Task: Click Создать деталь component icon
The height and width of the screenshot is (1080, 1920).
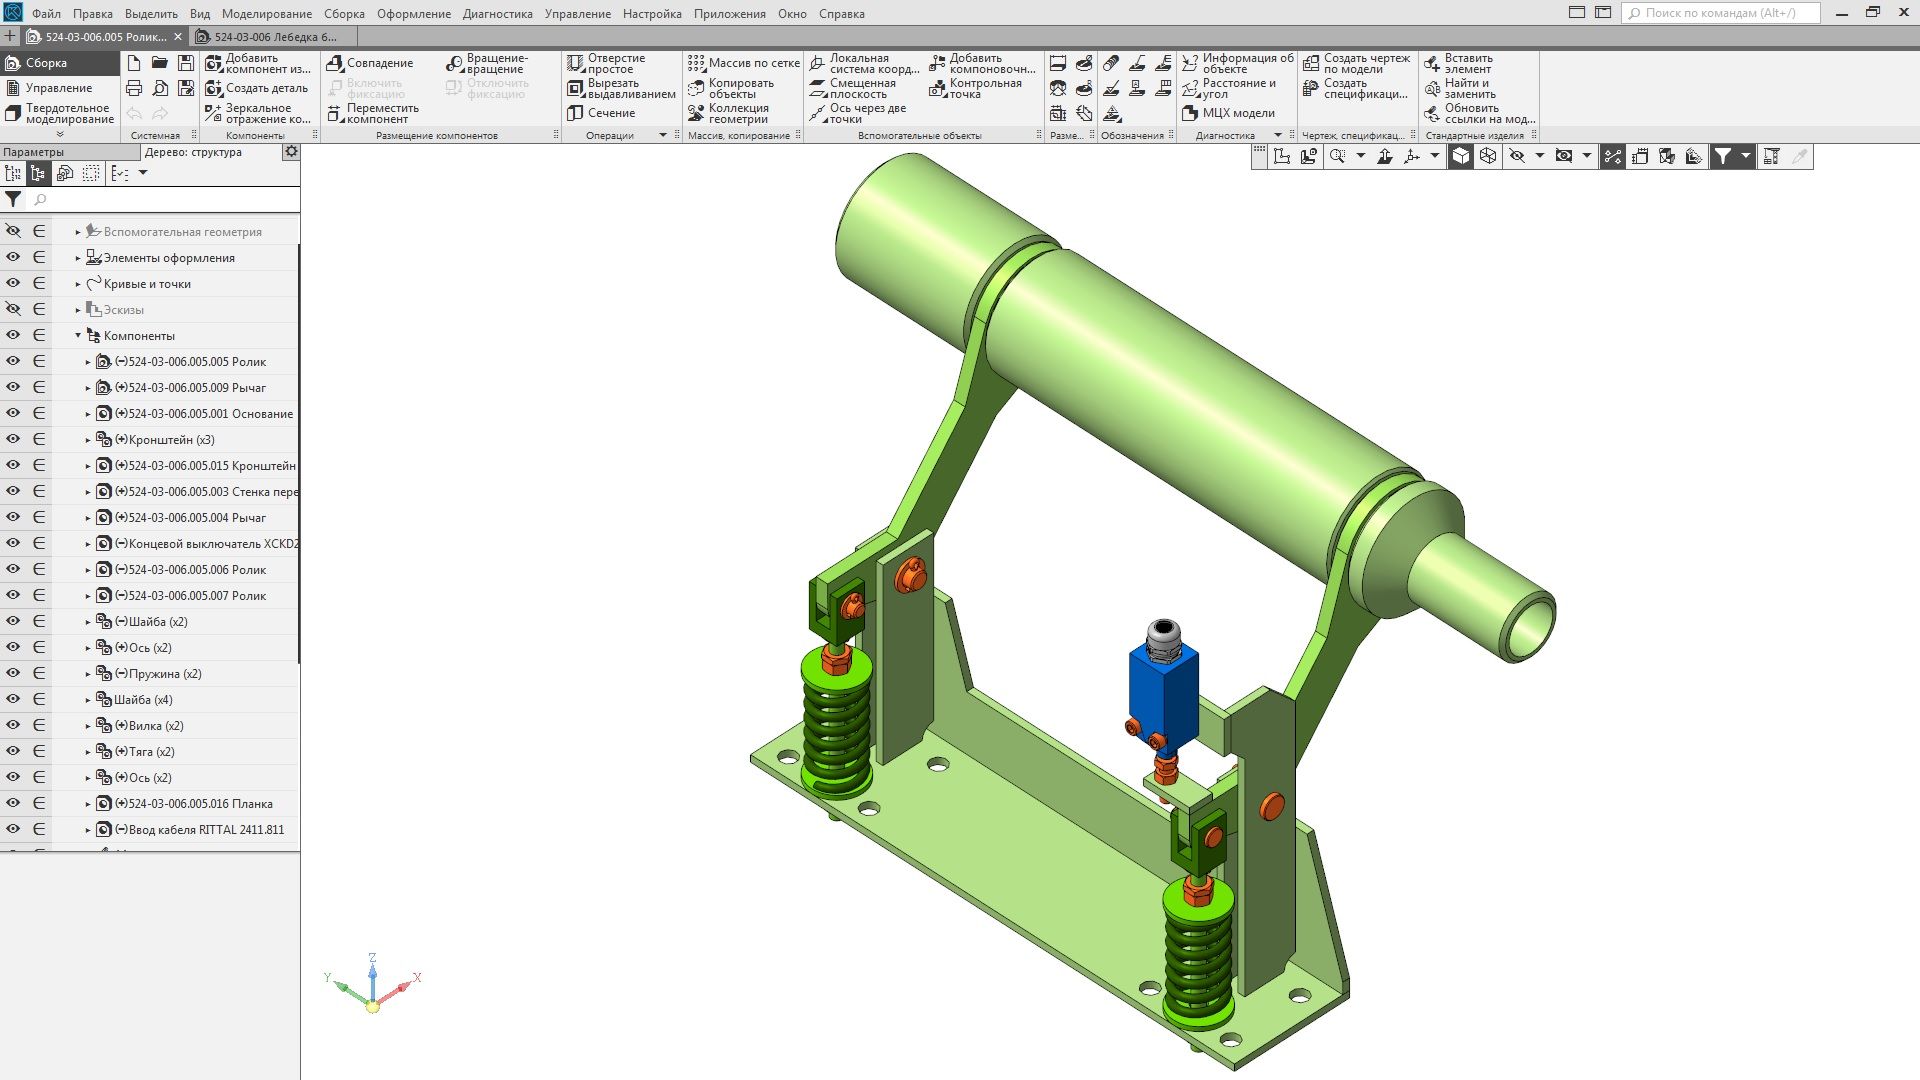Action: [x=213, y=88]
